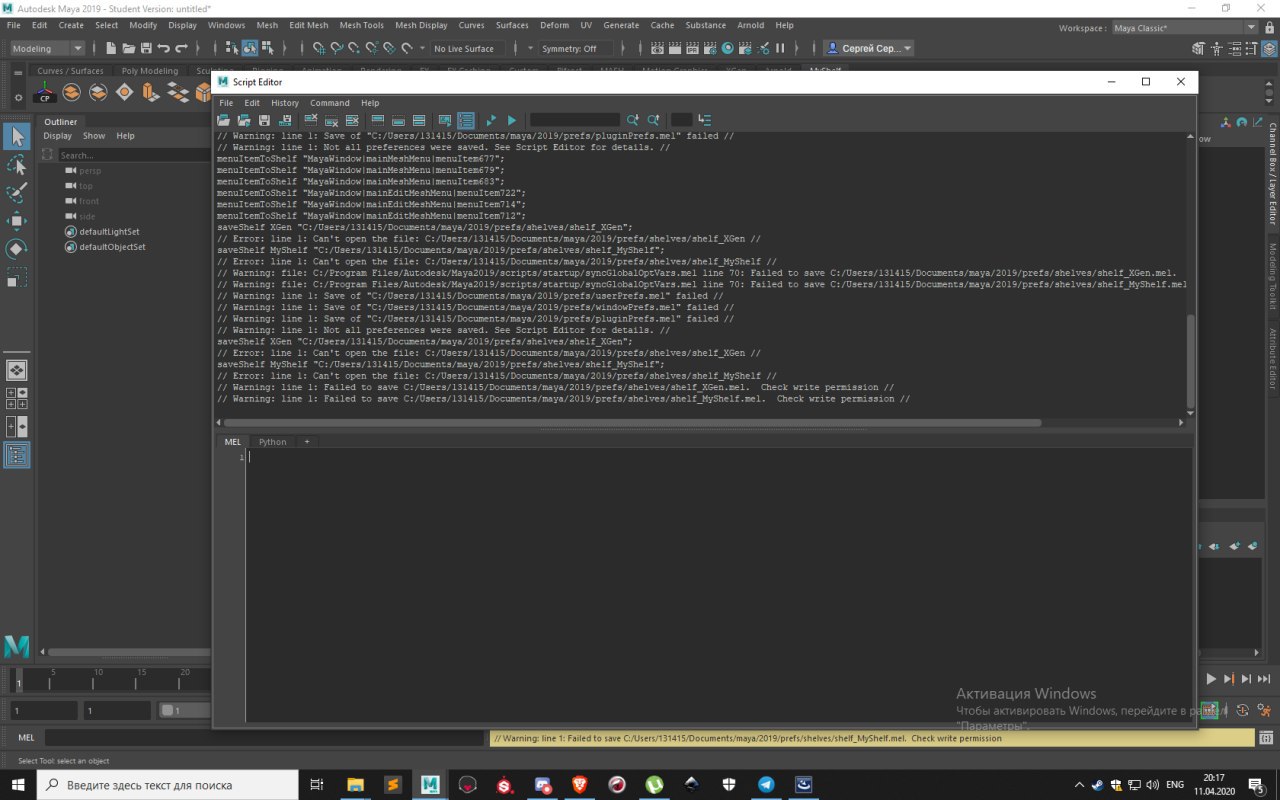Screen dimensions: 1280x800
Task: Click Load Script icon in Script Editor
Action: click(x=225, y=120)
